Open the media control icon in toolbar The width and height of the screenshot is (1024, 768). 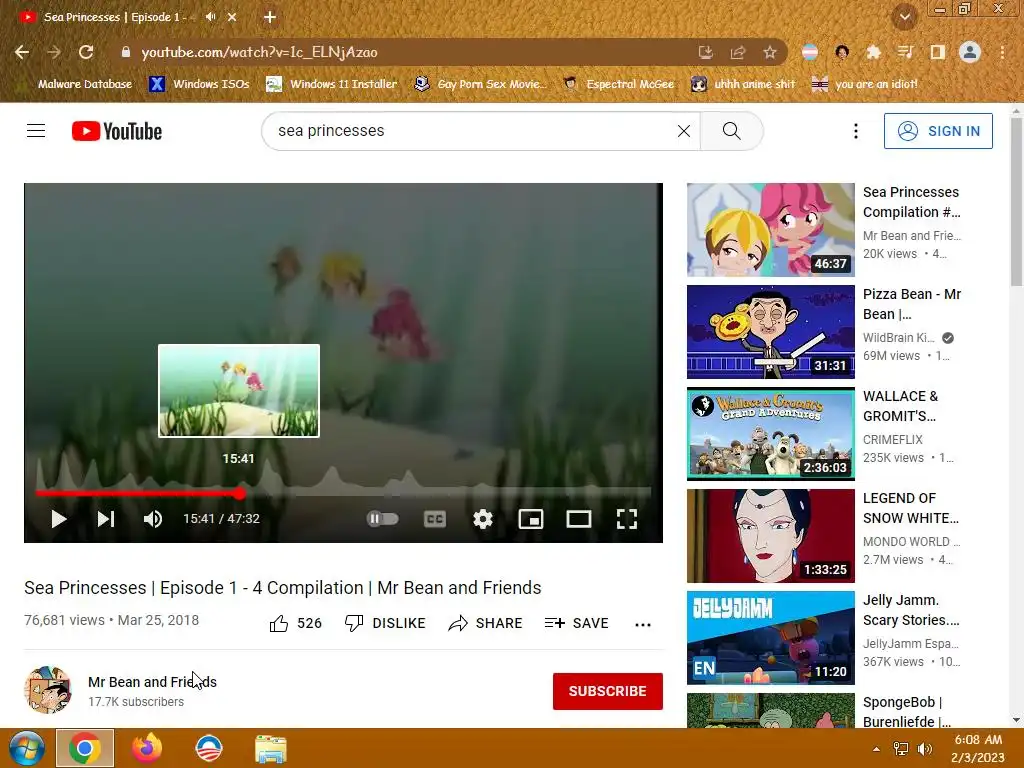[905, 52]
